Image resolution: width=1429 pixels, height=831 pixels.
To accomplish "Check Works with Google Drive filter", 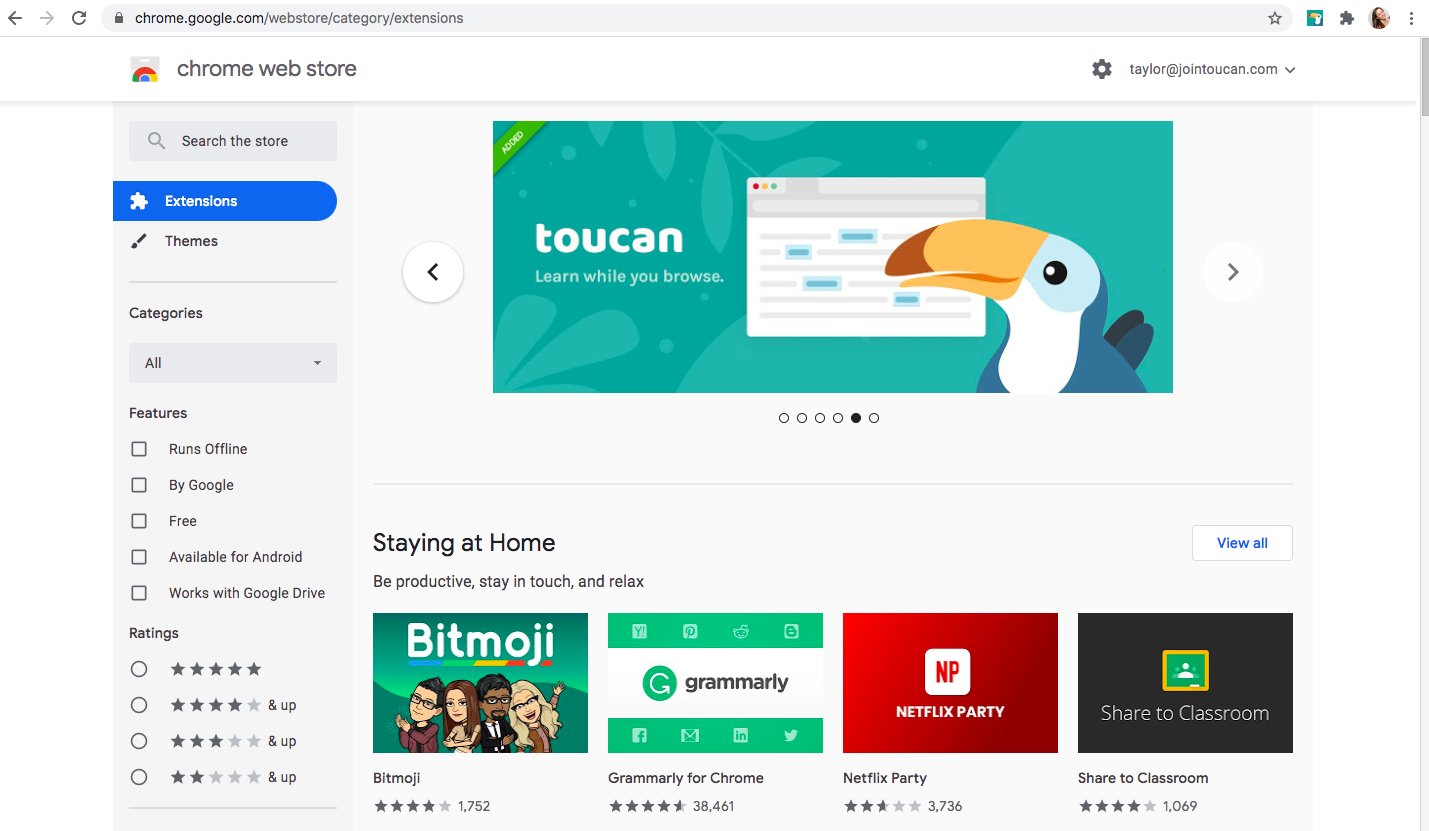I will 139,593.
